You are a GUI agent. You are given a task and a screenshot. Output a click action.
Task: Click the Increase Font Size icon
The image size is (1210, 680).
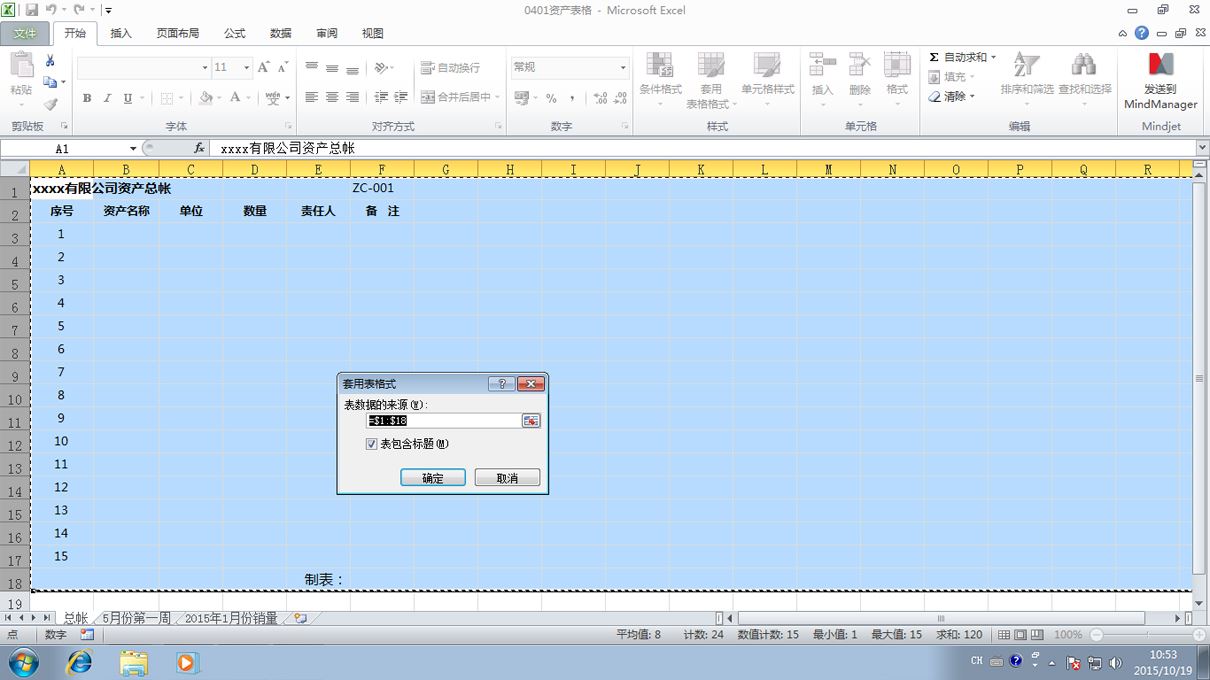click(264, 67)
